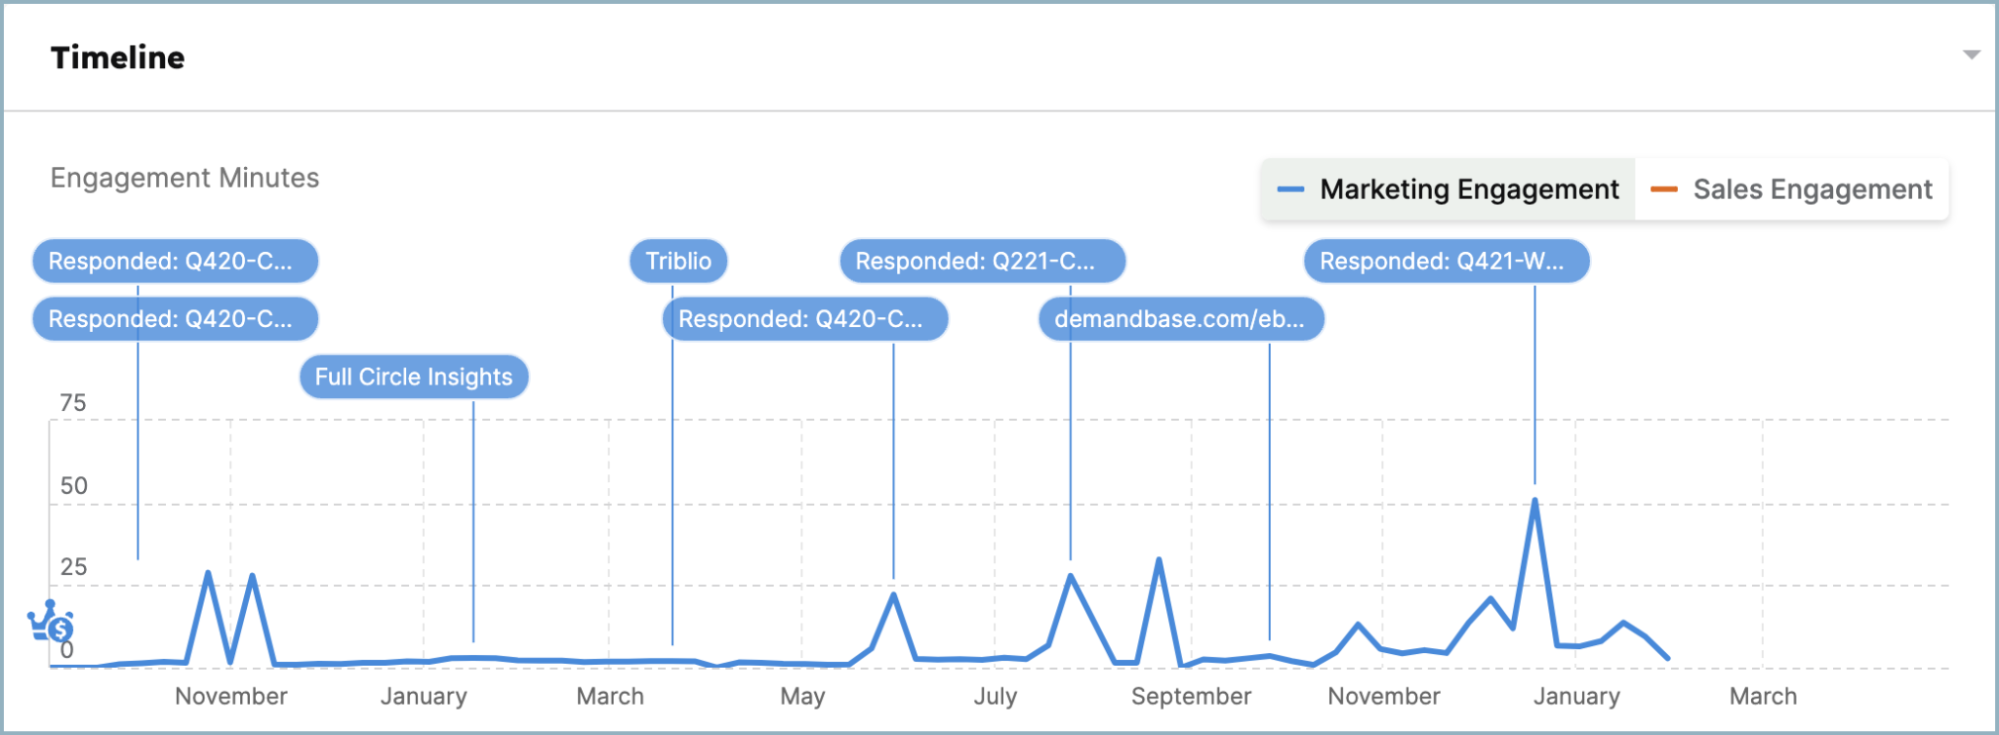Click the orange Sales Engagement line swatch
This screenshot has width=1999, height=735.
(x=1663, y=189)
